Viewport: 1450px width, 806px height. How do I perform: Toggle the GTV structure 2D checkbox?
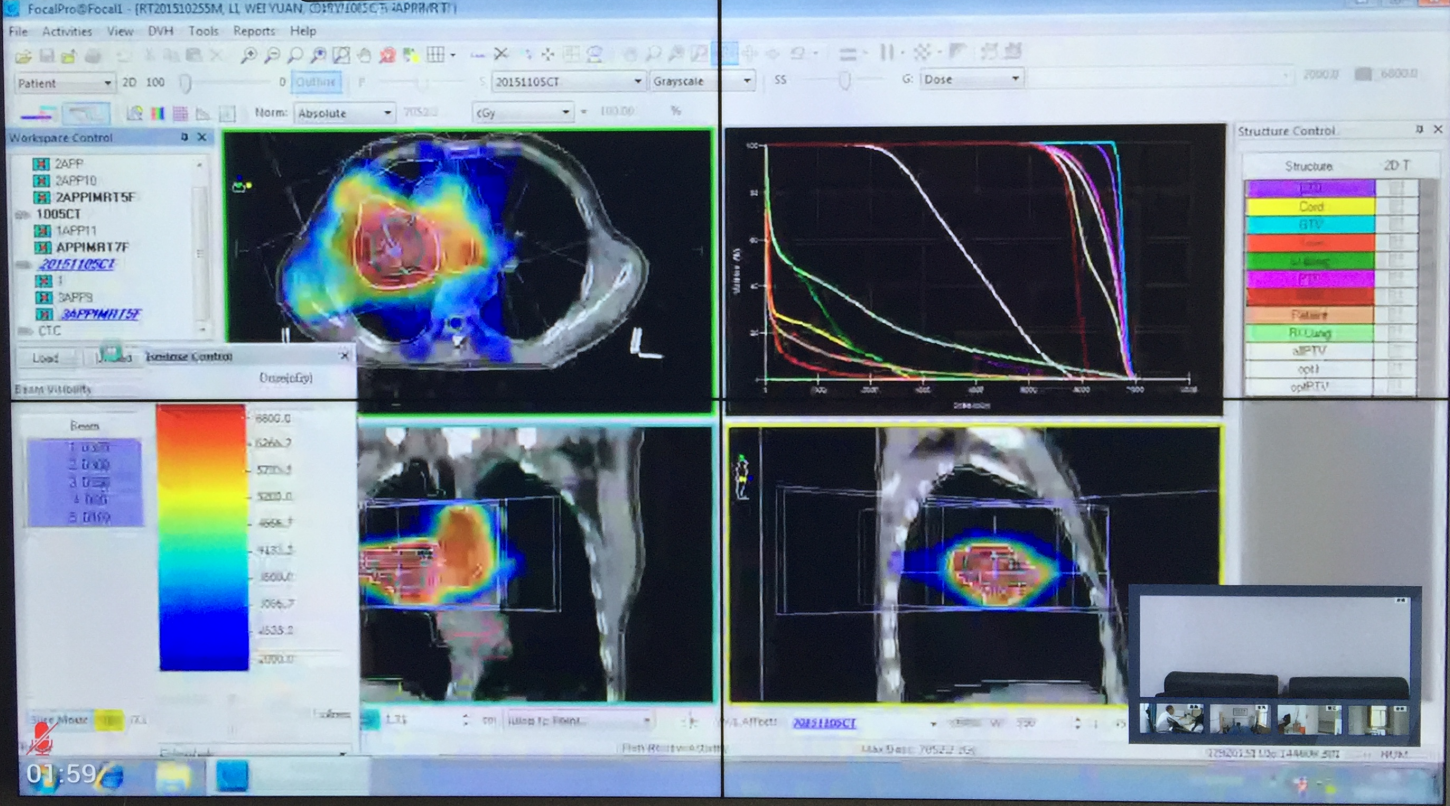(x=1395, y=225)
